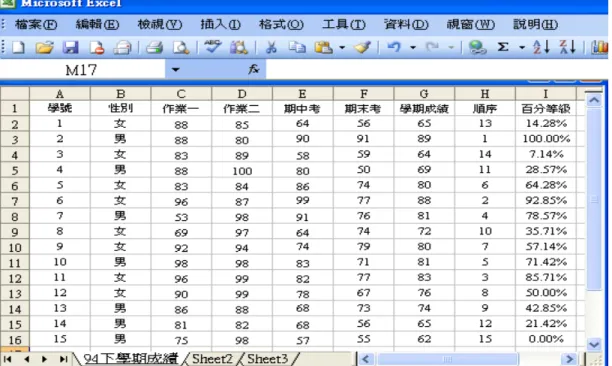This screenshot has width=612, height=366.
Task: Select the cell containing 100 in 作業二 column
Action: [242, 171]
